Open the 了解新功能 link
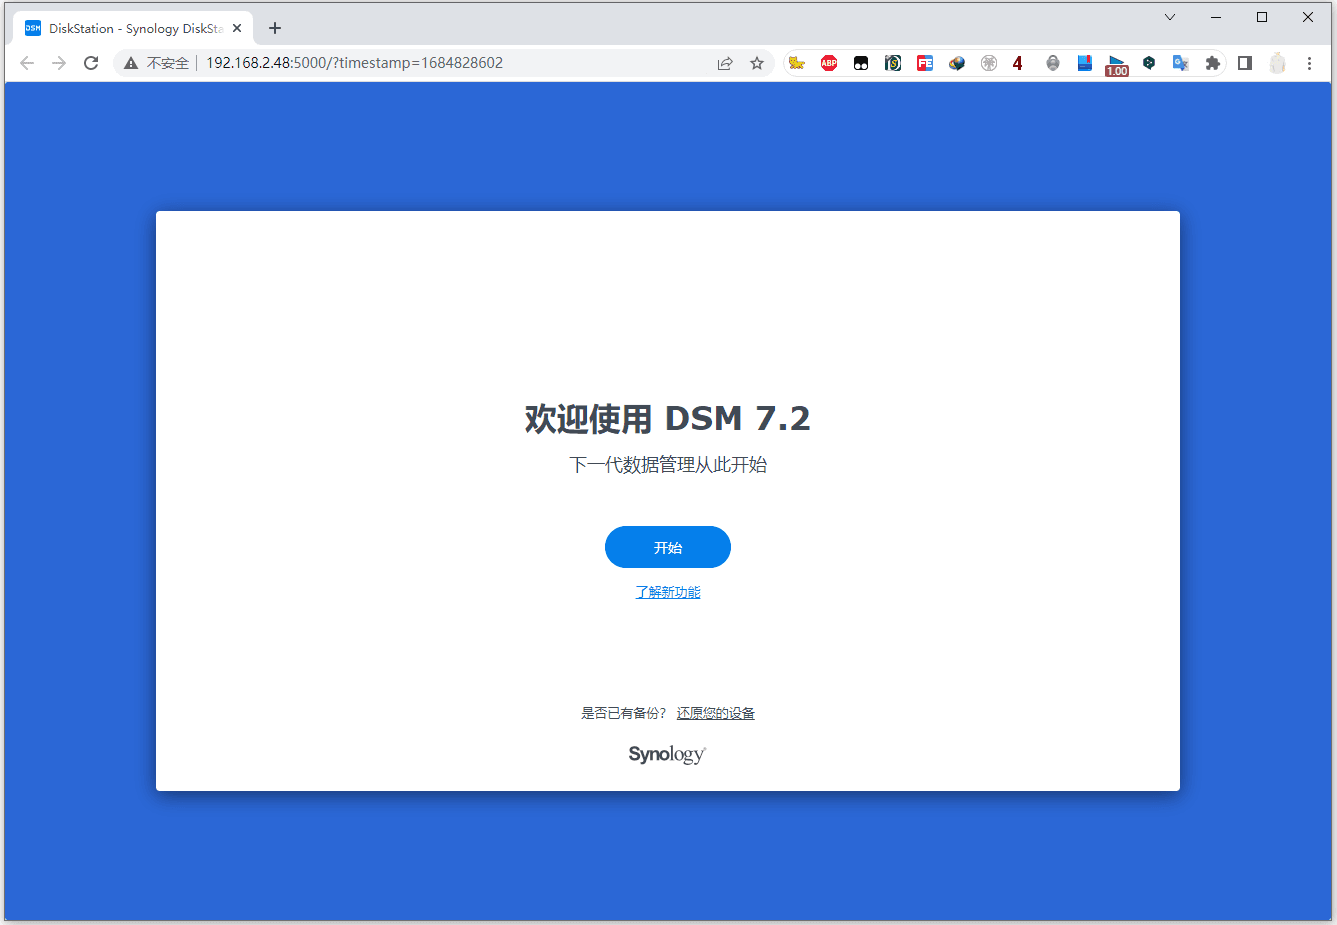 coord(668,592)
